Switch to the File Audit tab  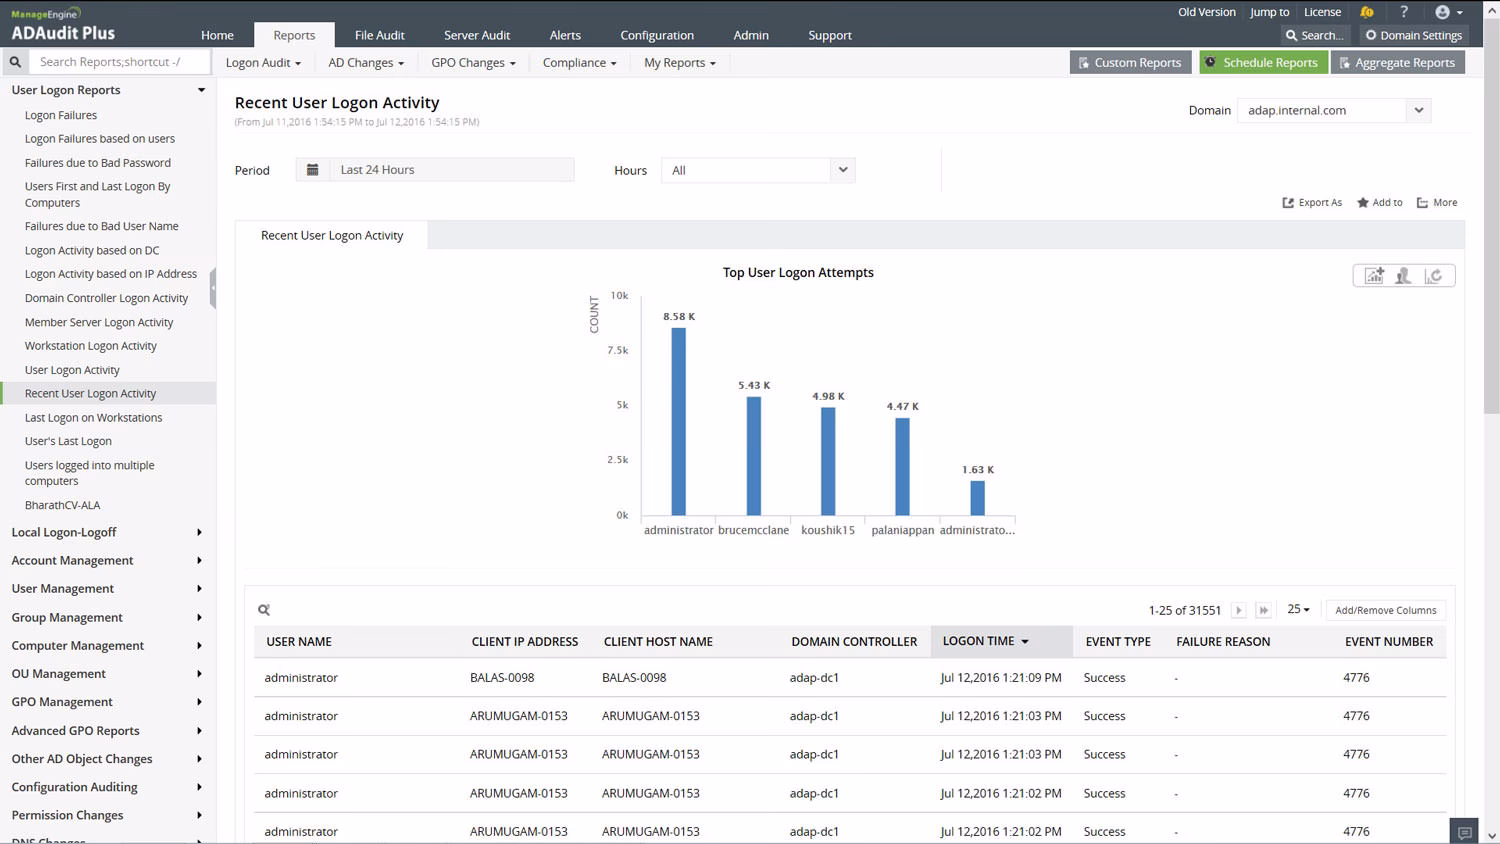coord(379,35)
